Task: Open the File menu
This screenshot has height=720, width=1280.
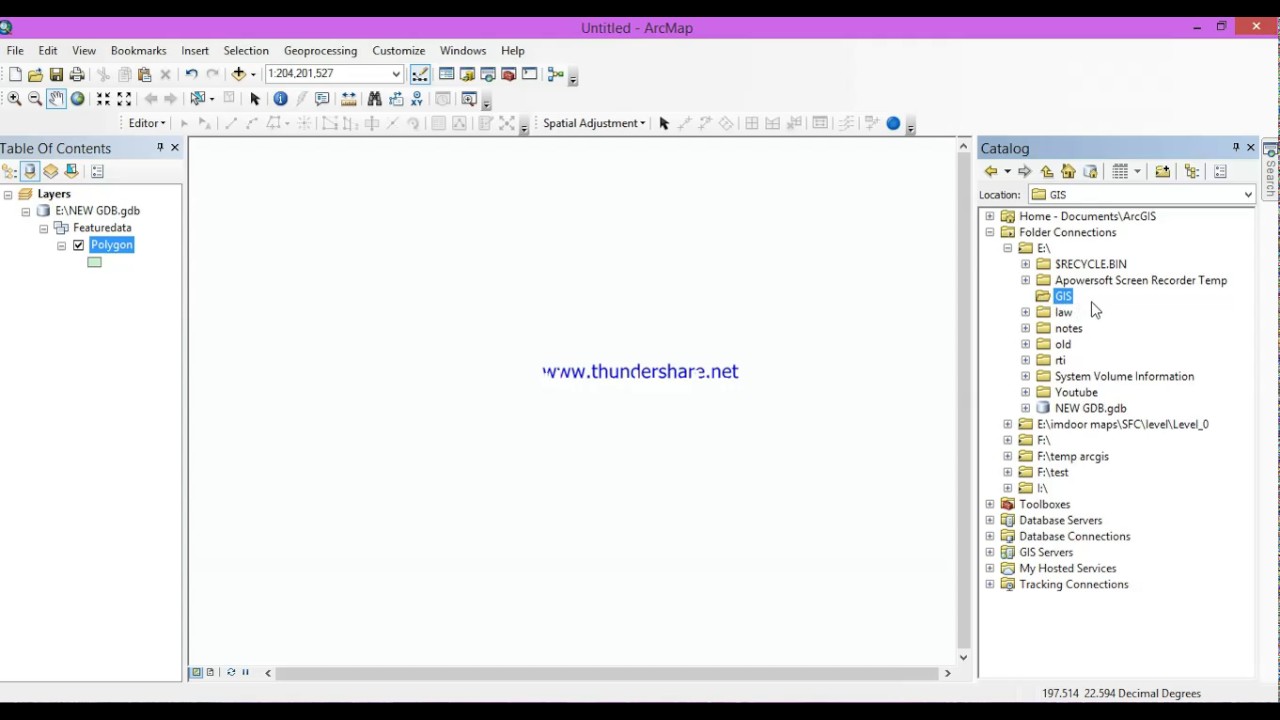Action: coord(15,50)
